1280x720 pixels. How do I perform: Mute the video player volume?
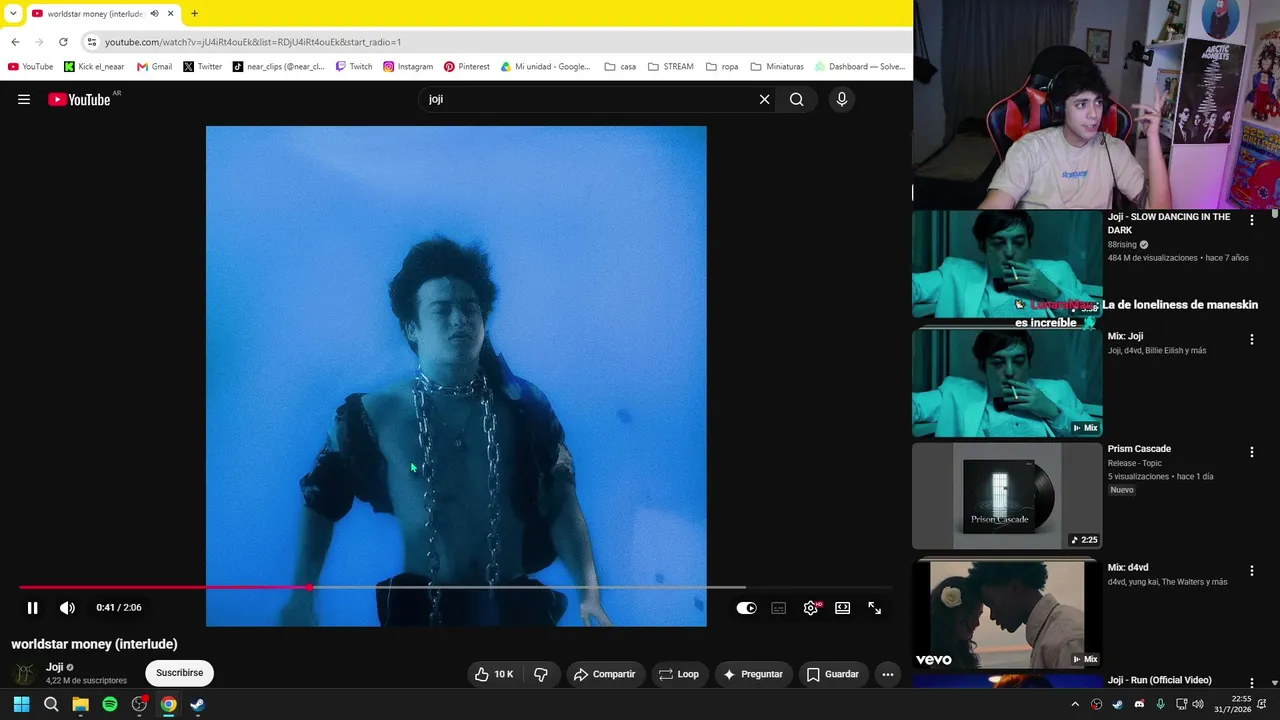coord(67,608)
